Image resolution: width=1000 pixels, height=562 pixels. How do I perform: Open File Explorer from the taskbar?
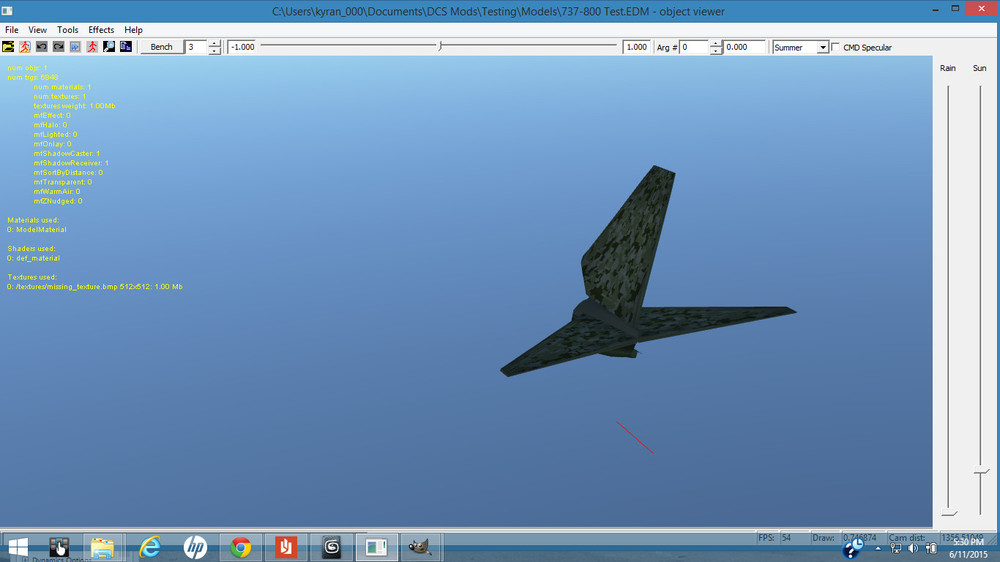point(102,547)
